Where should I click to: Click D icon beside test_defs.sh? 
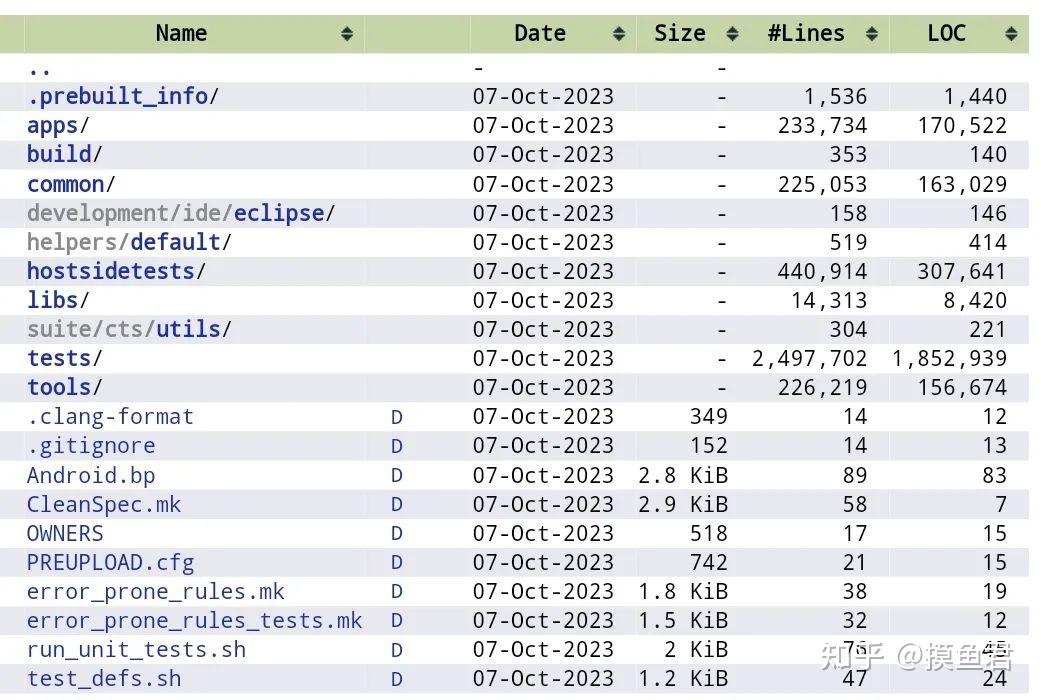397,679
